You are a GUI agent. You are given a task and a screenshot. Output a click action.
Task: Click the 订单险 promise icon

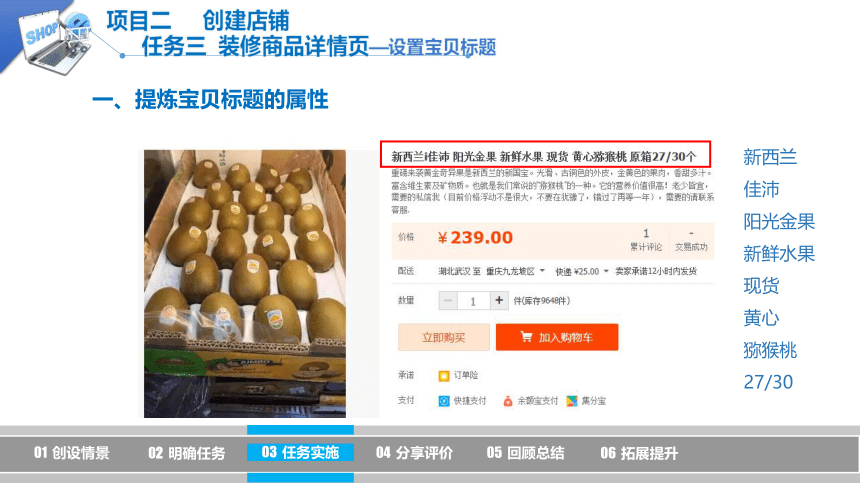[444, 376]
